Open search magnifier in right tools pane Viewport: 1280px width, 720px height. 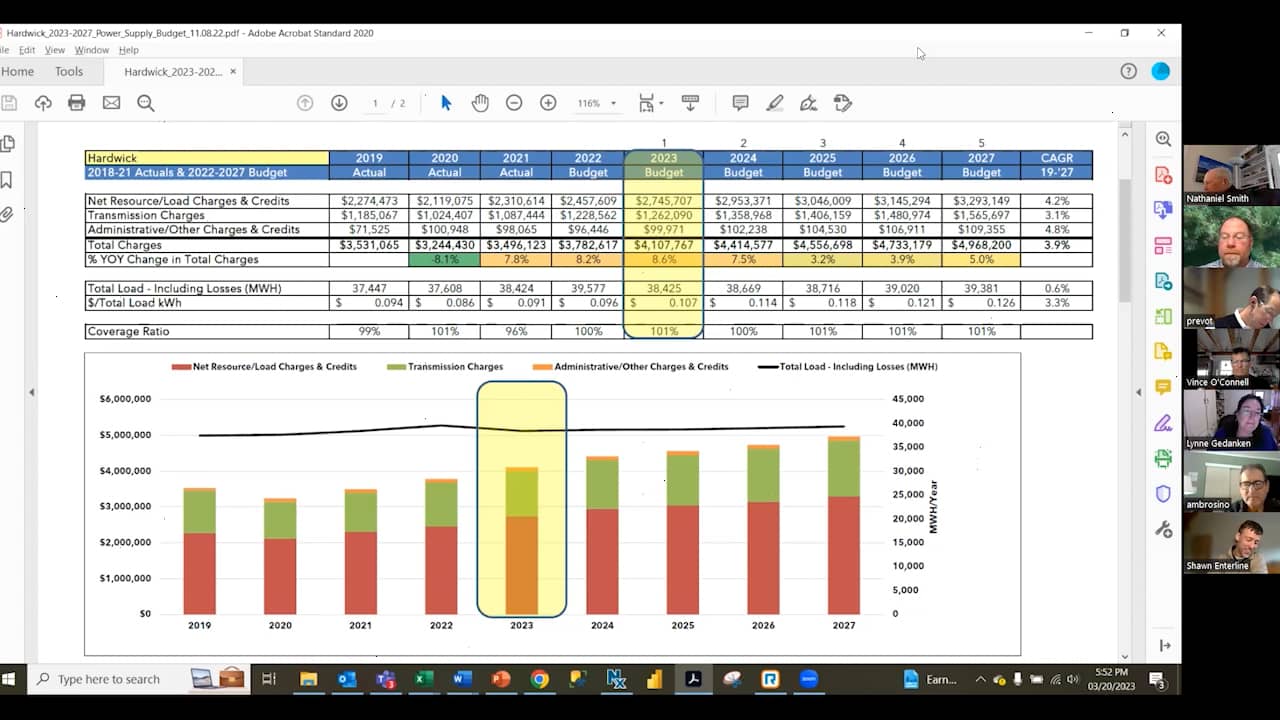[x=1163, y=140]
